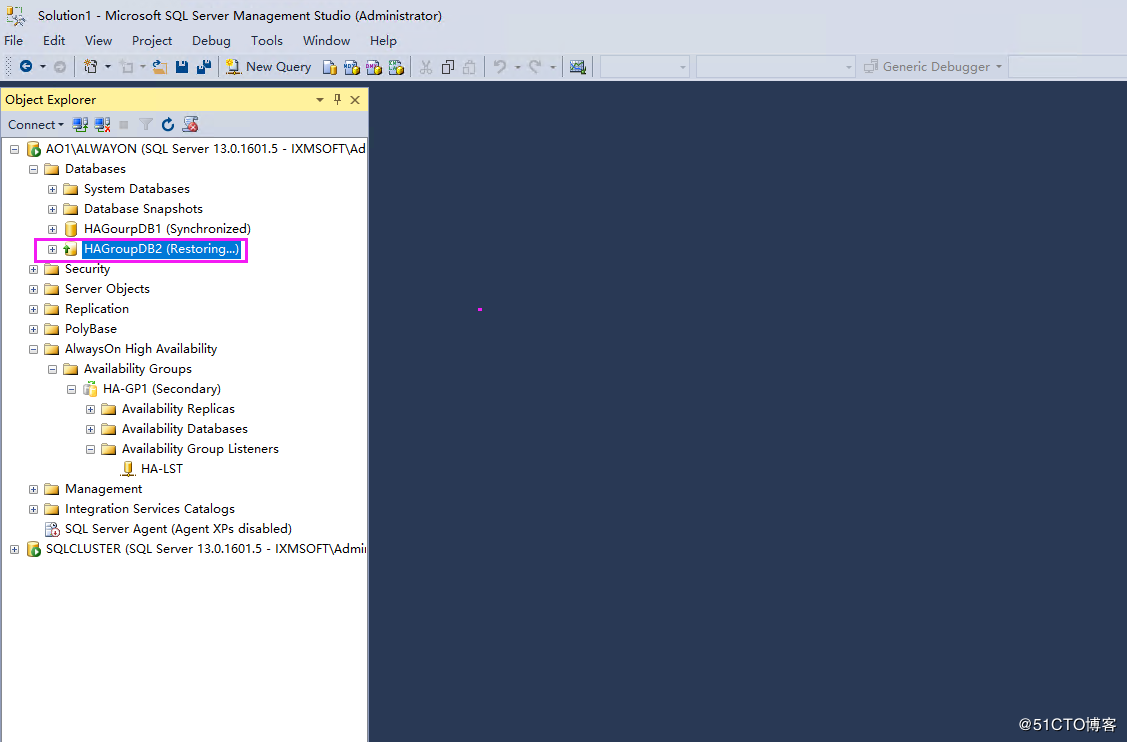The width and height of the screenshot is (1127, 742).
Task: Open the Tools menu
Action: click(266, 41)
